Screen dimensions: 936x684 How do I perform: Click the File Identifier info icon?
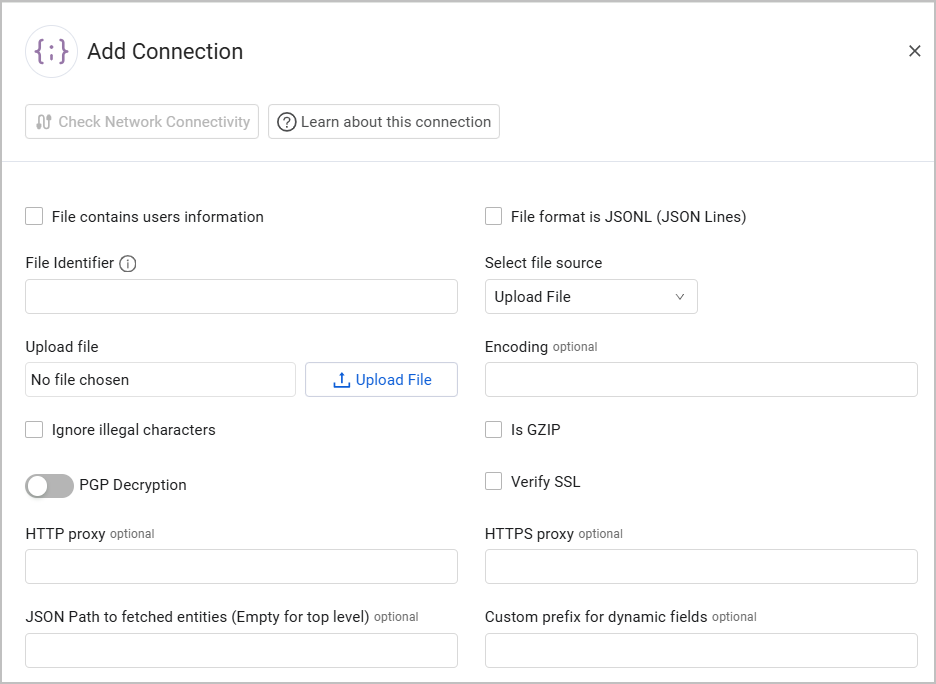[128, 264]
